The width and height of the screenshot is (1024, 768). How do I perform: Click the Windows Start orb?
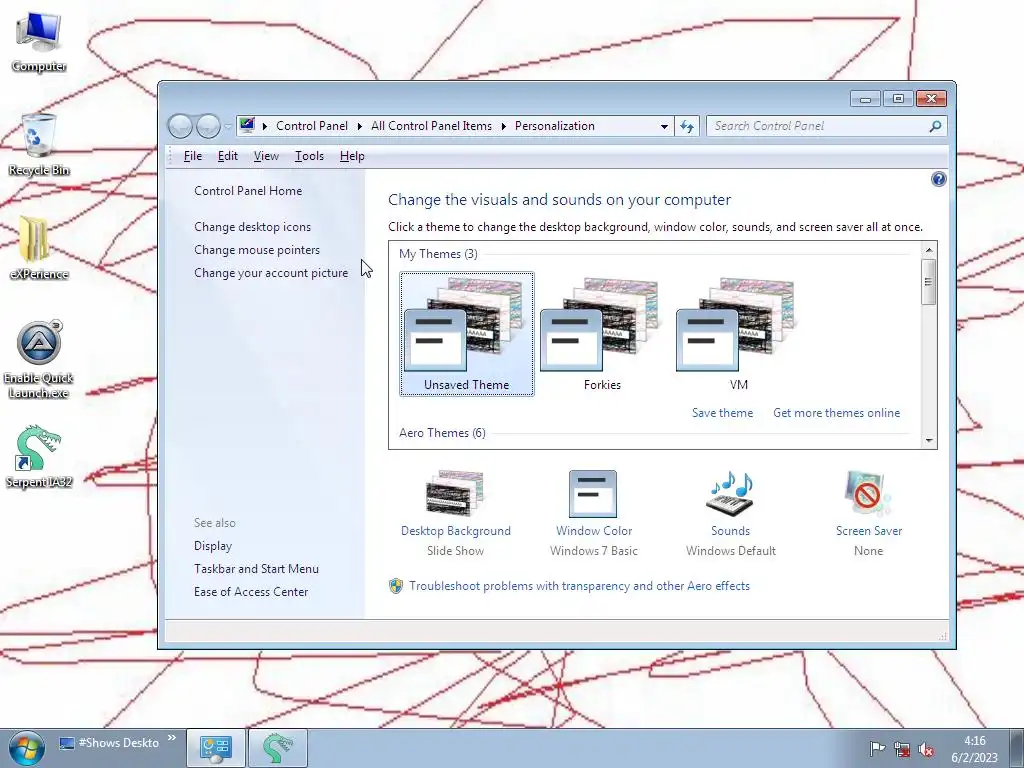coord(26,748)
